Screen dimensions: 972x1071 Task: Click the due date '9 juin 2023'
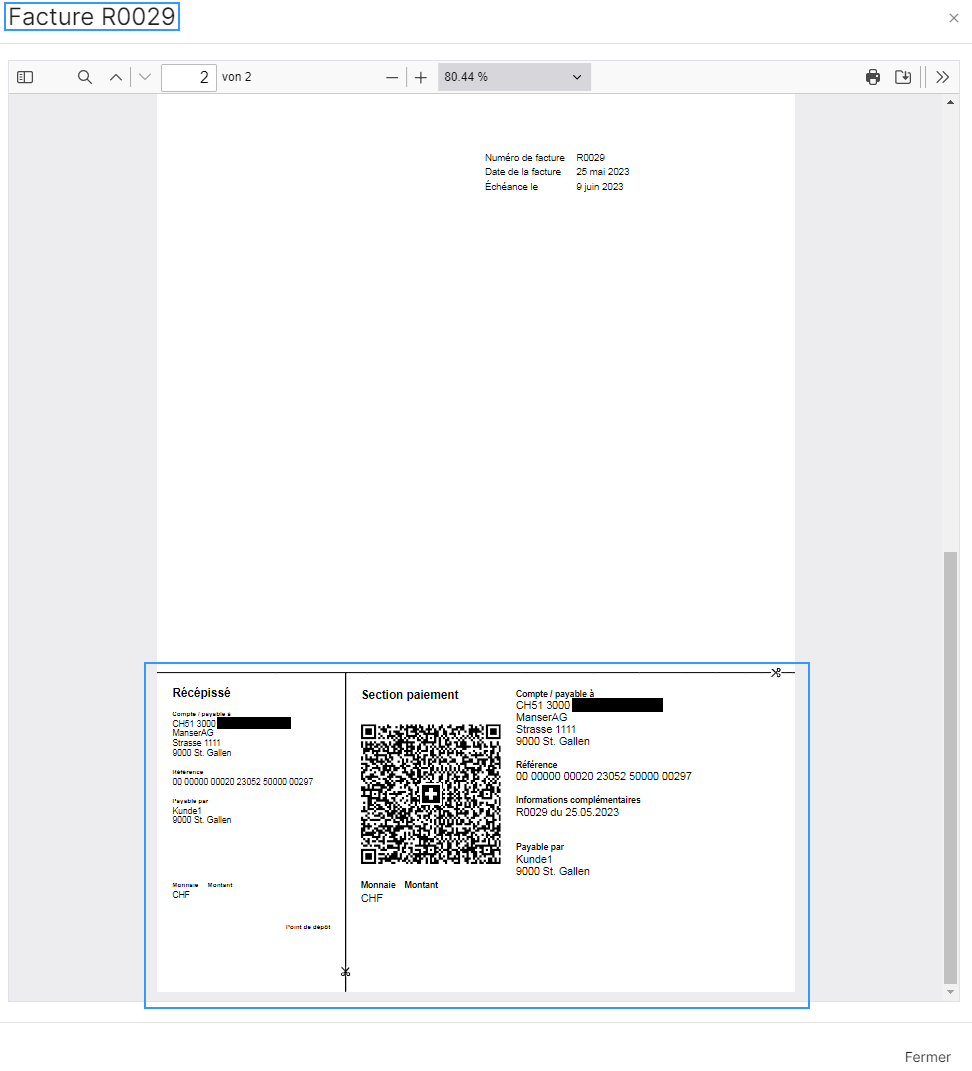click(600, 186)
